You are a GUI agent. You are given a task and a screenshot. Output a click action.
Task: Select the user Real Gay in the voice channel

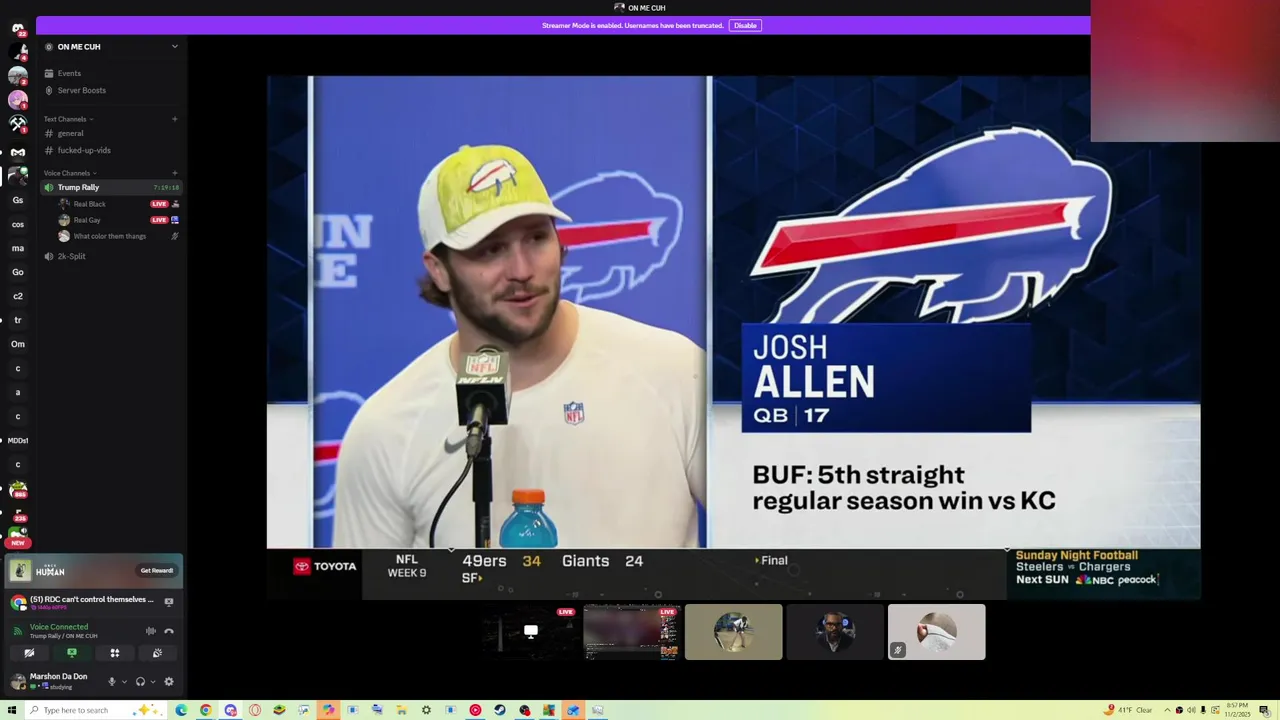click(x=87, y=220)
